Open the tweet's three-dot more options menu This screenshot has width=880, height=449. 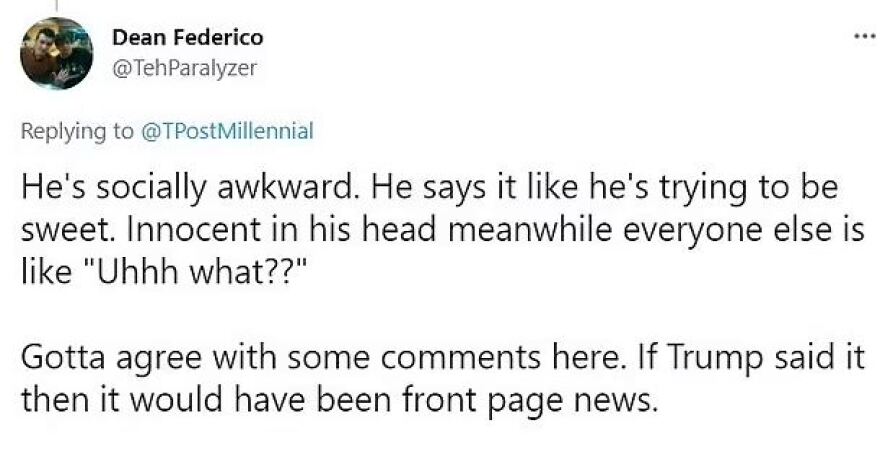tap(861, 36)
